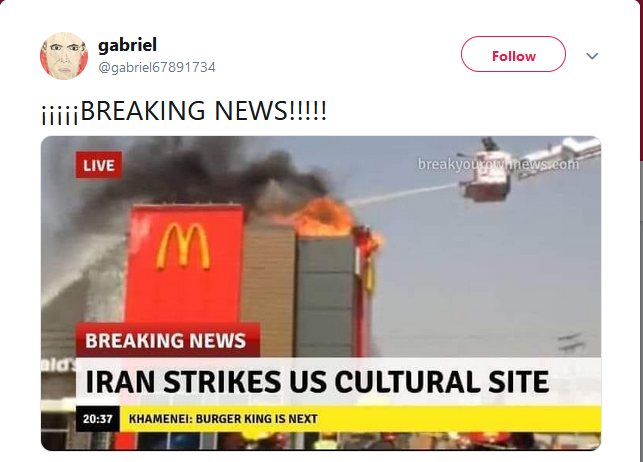The width and height of the screenshot is (643, 462).
Task: Click the yellow Khamenei ticker text
Action: pos(223,419)
